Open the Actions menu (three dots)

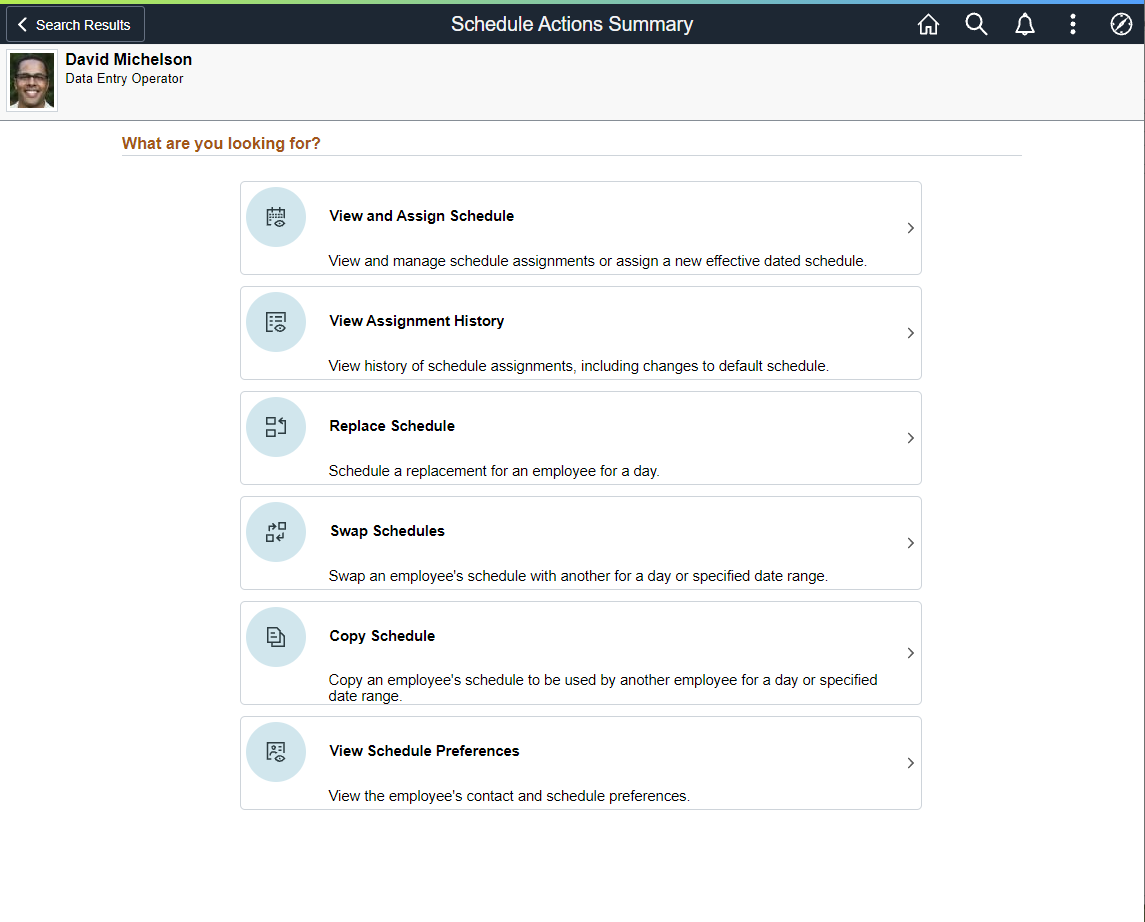pyautogui.click(x=1072, y=25)
